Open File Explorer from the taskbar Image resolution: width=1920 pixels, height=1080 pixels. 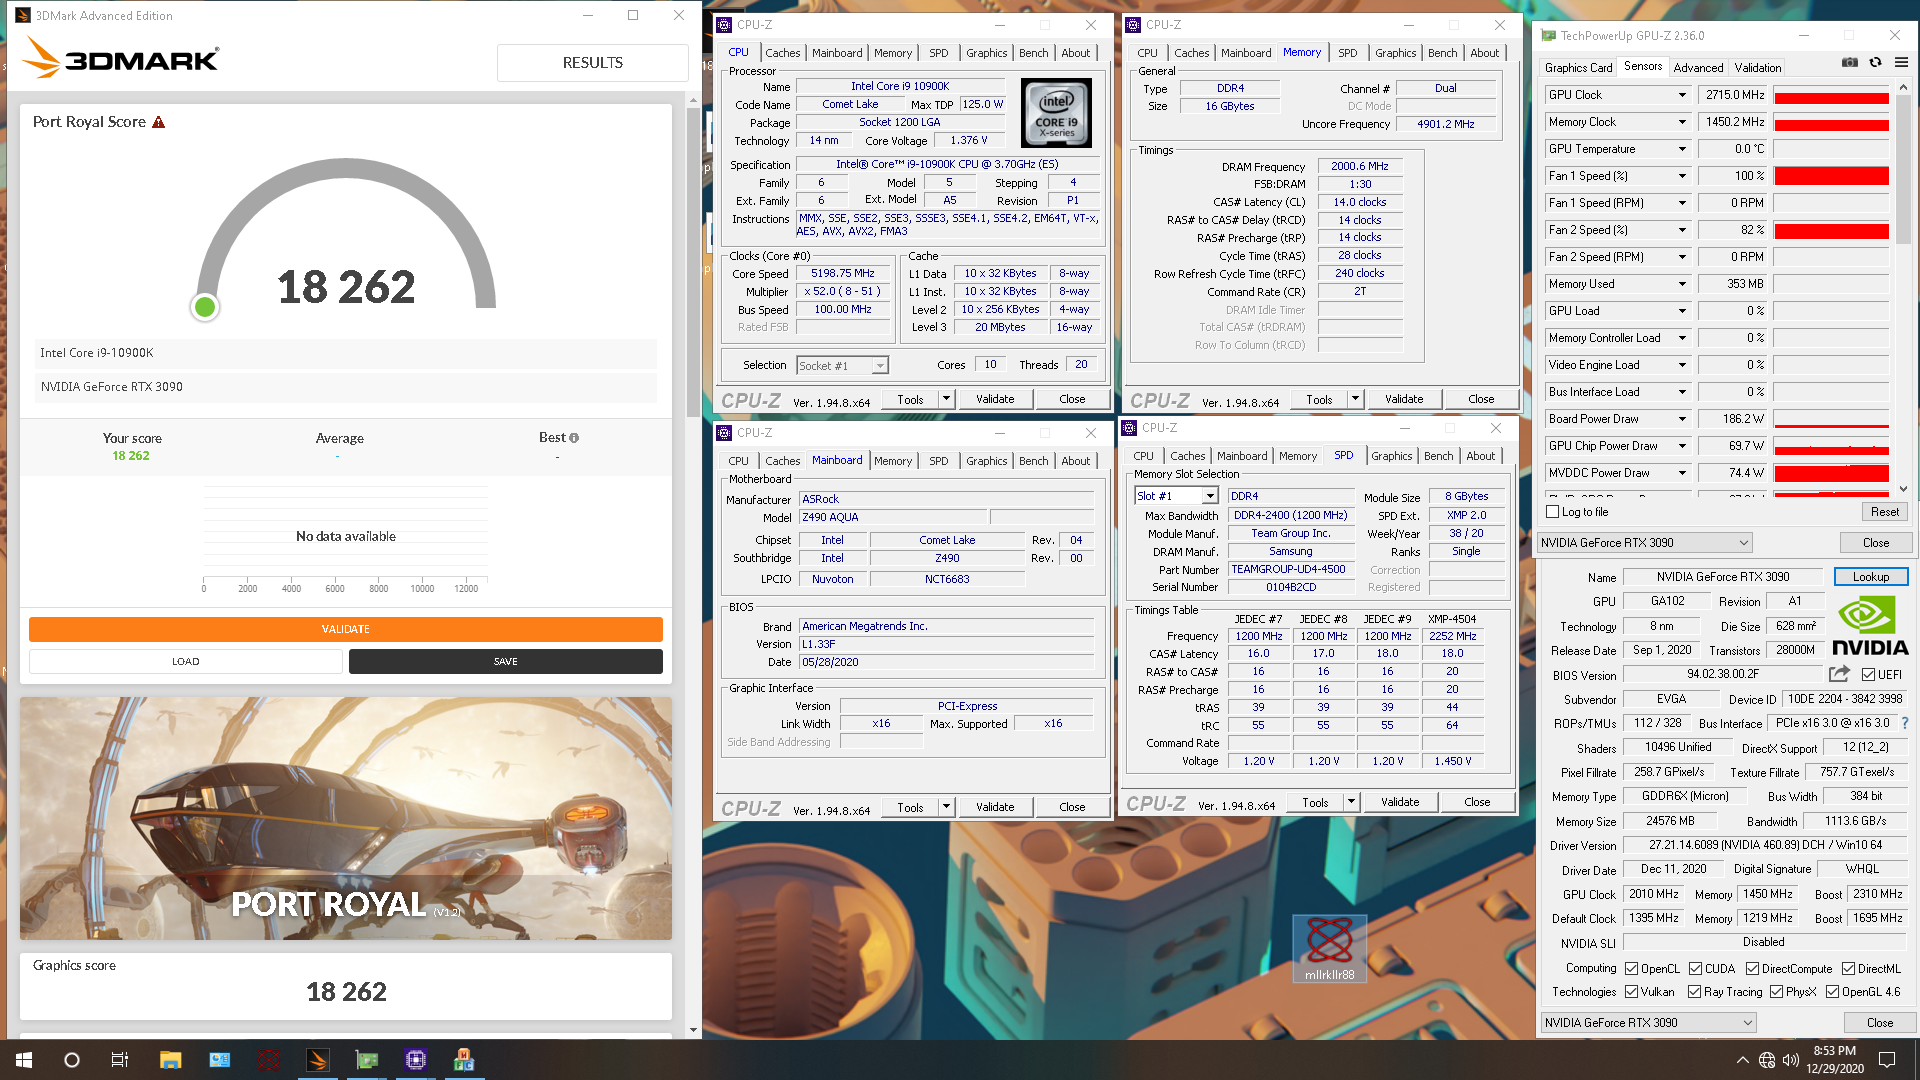pyautogui.click(x=170, y=1060)
